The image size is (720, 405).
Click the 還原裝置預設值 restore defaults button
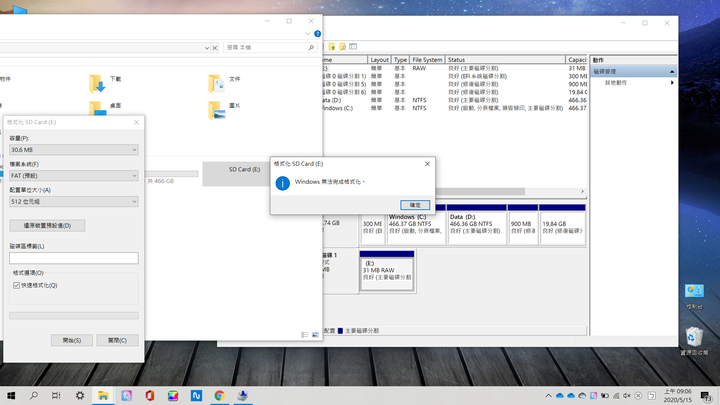point(47,225)
